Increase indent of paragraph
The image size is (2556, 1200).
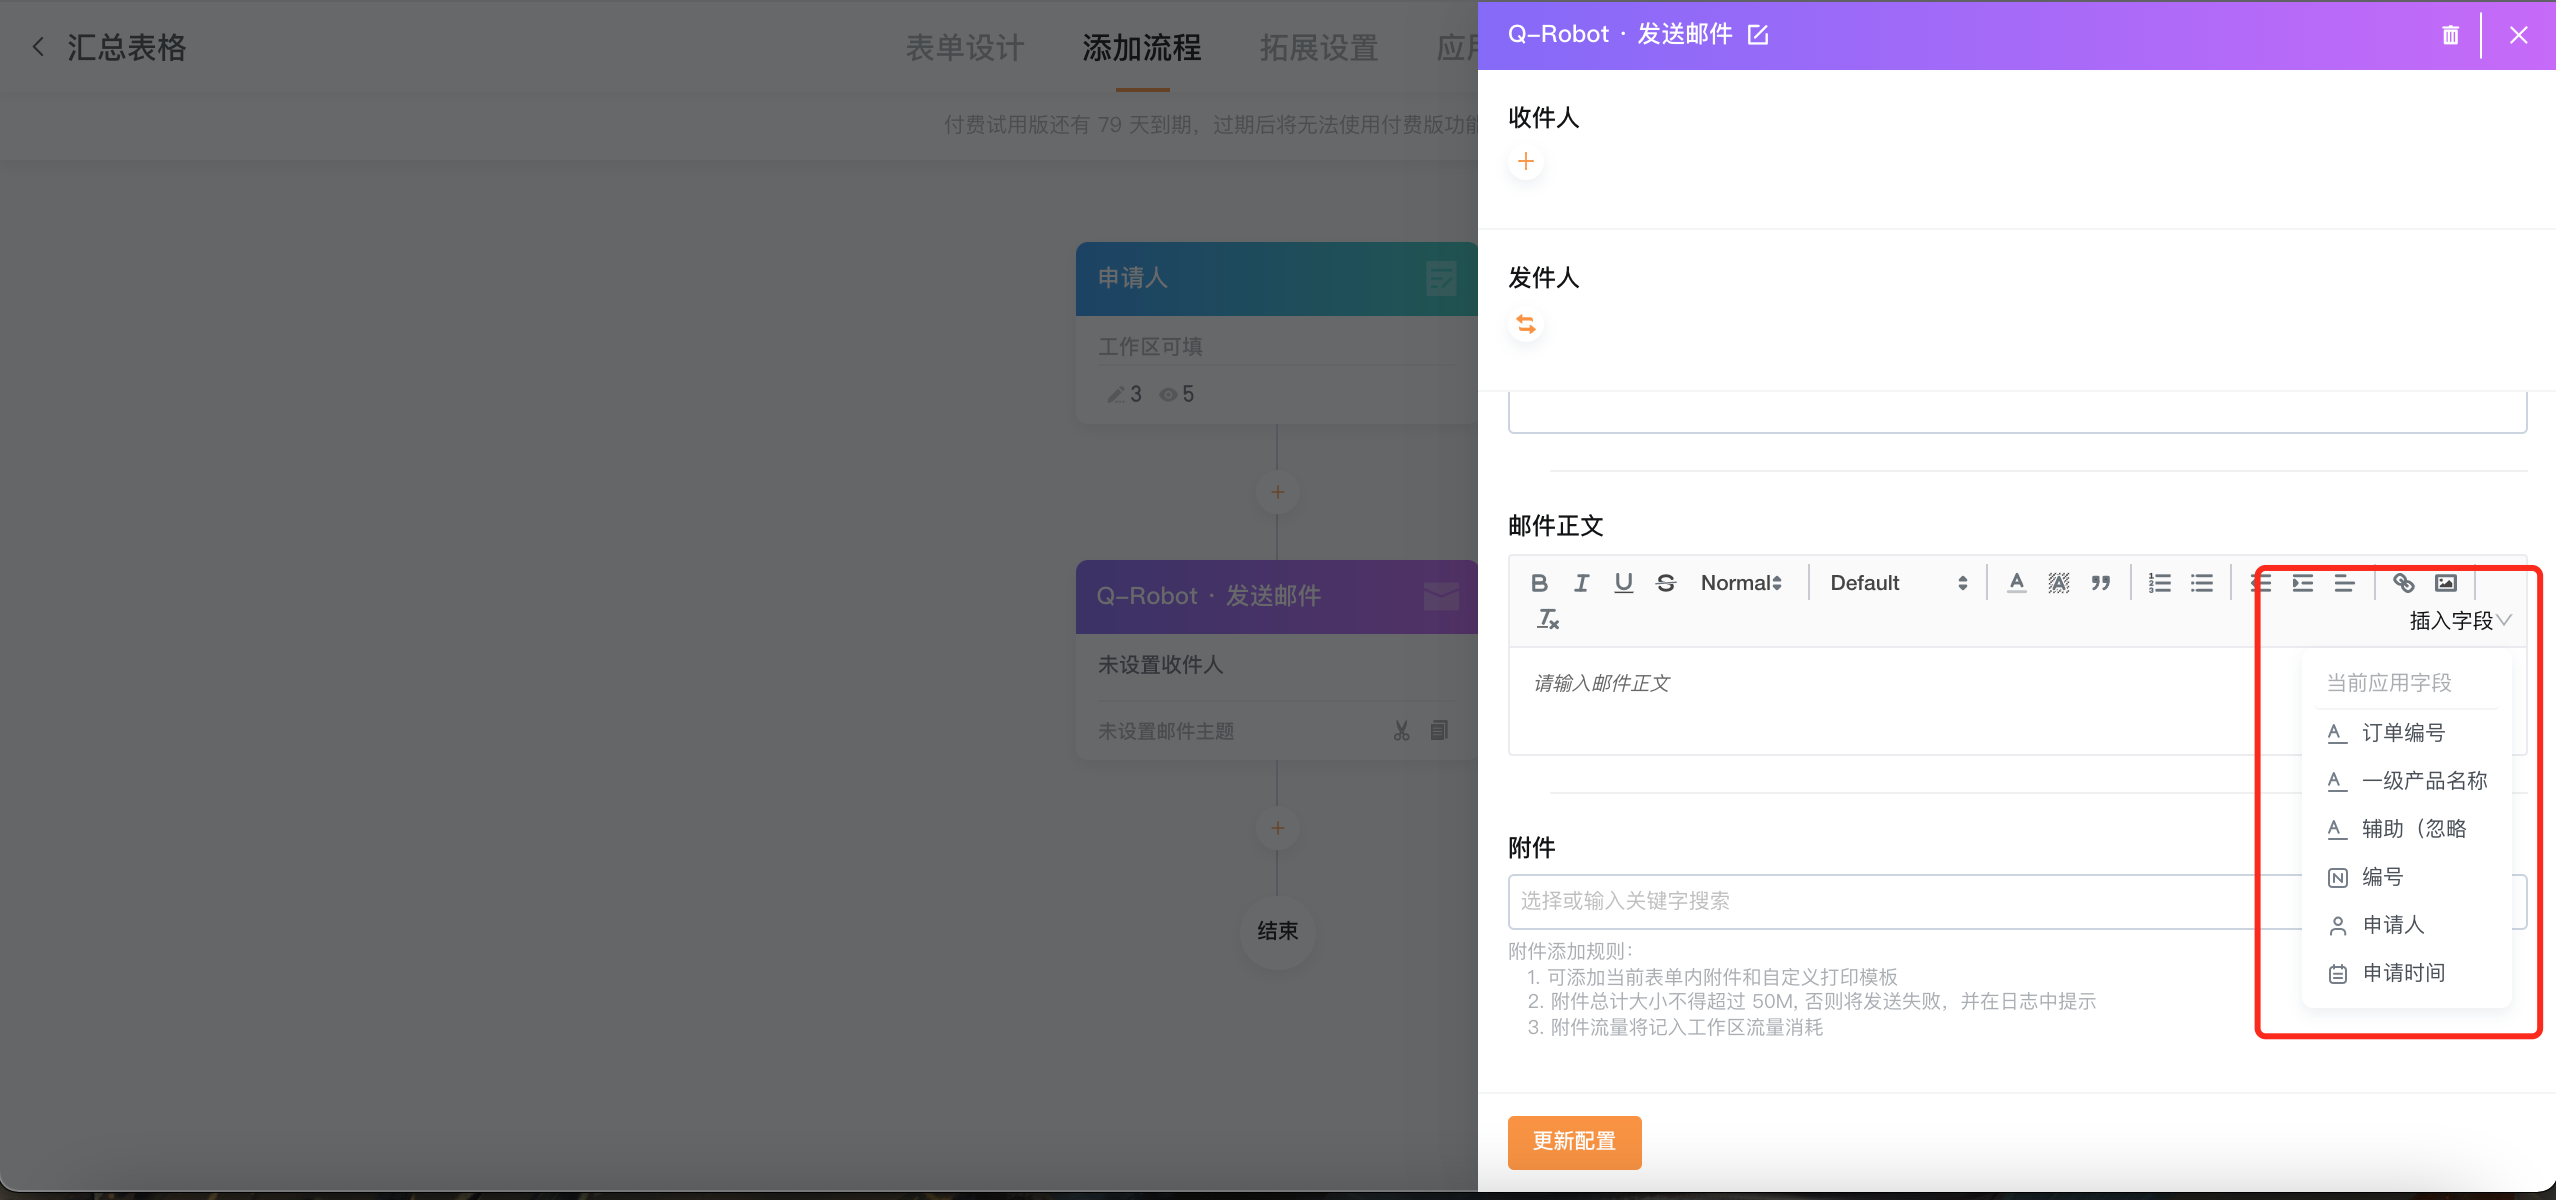click(x=2303, y=583)
